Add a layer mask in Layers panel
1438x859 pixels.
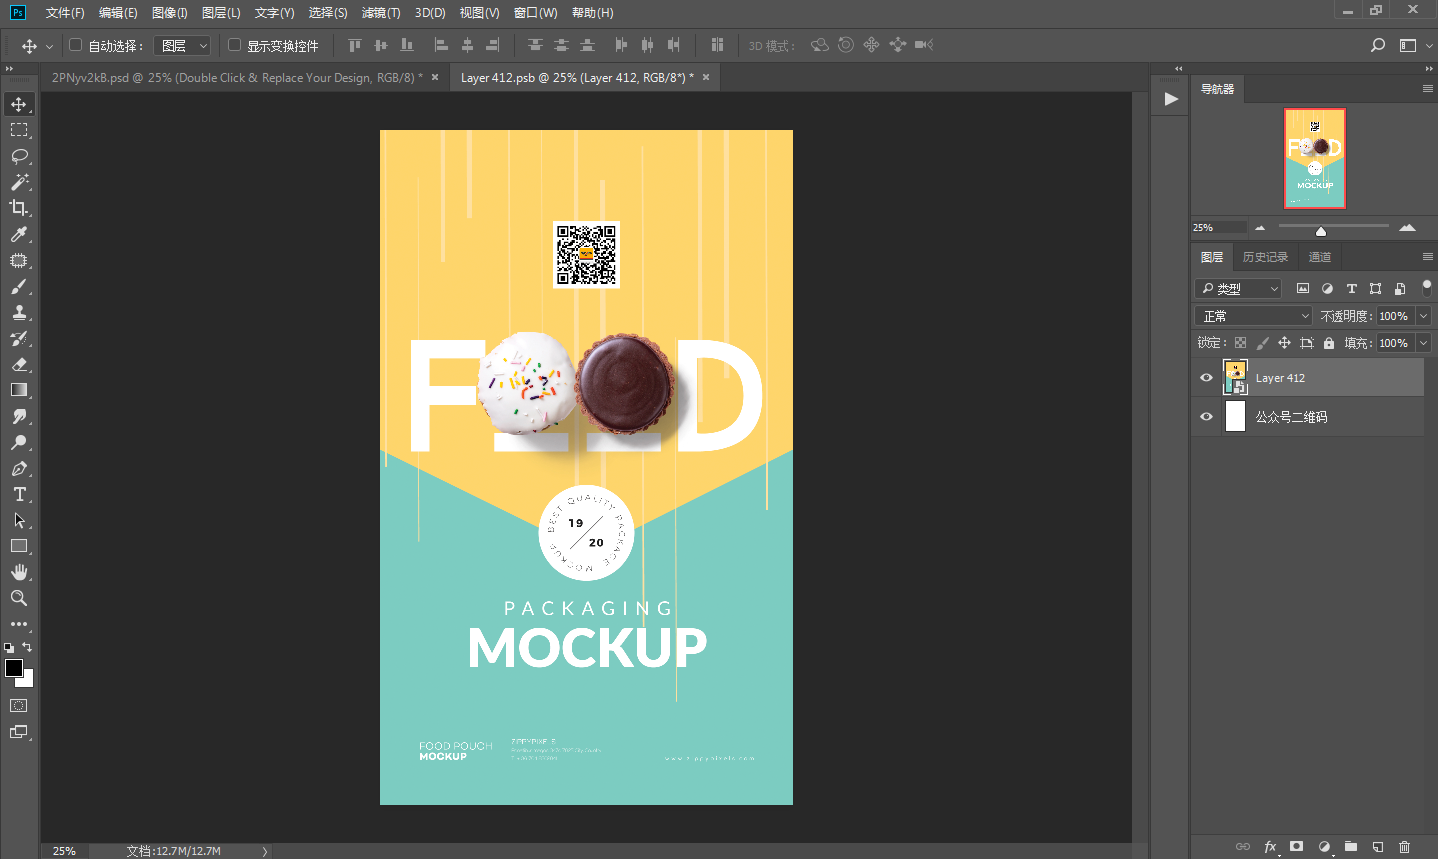pyautogui.click(x=1297, y=847)
